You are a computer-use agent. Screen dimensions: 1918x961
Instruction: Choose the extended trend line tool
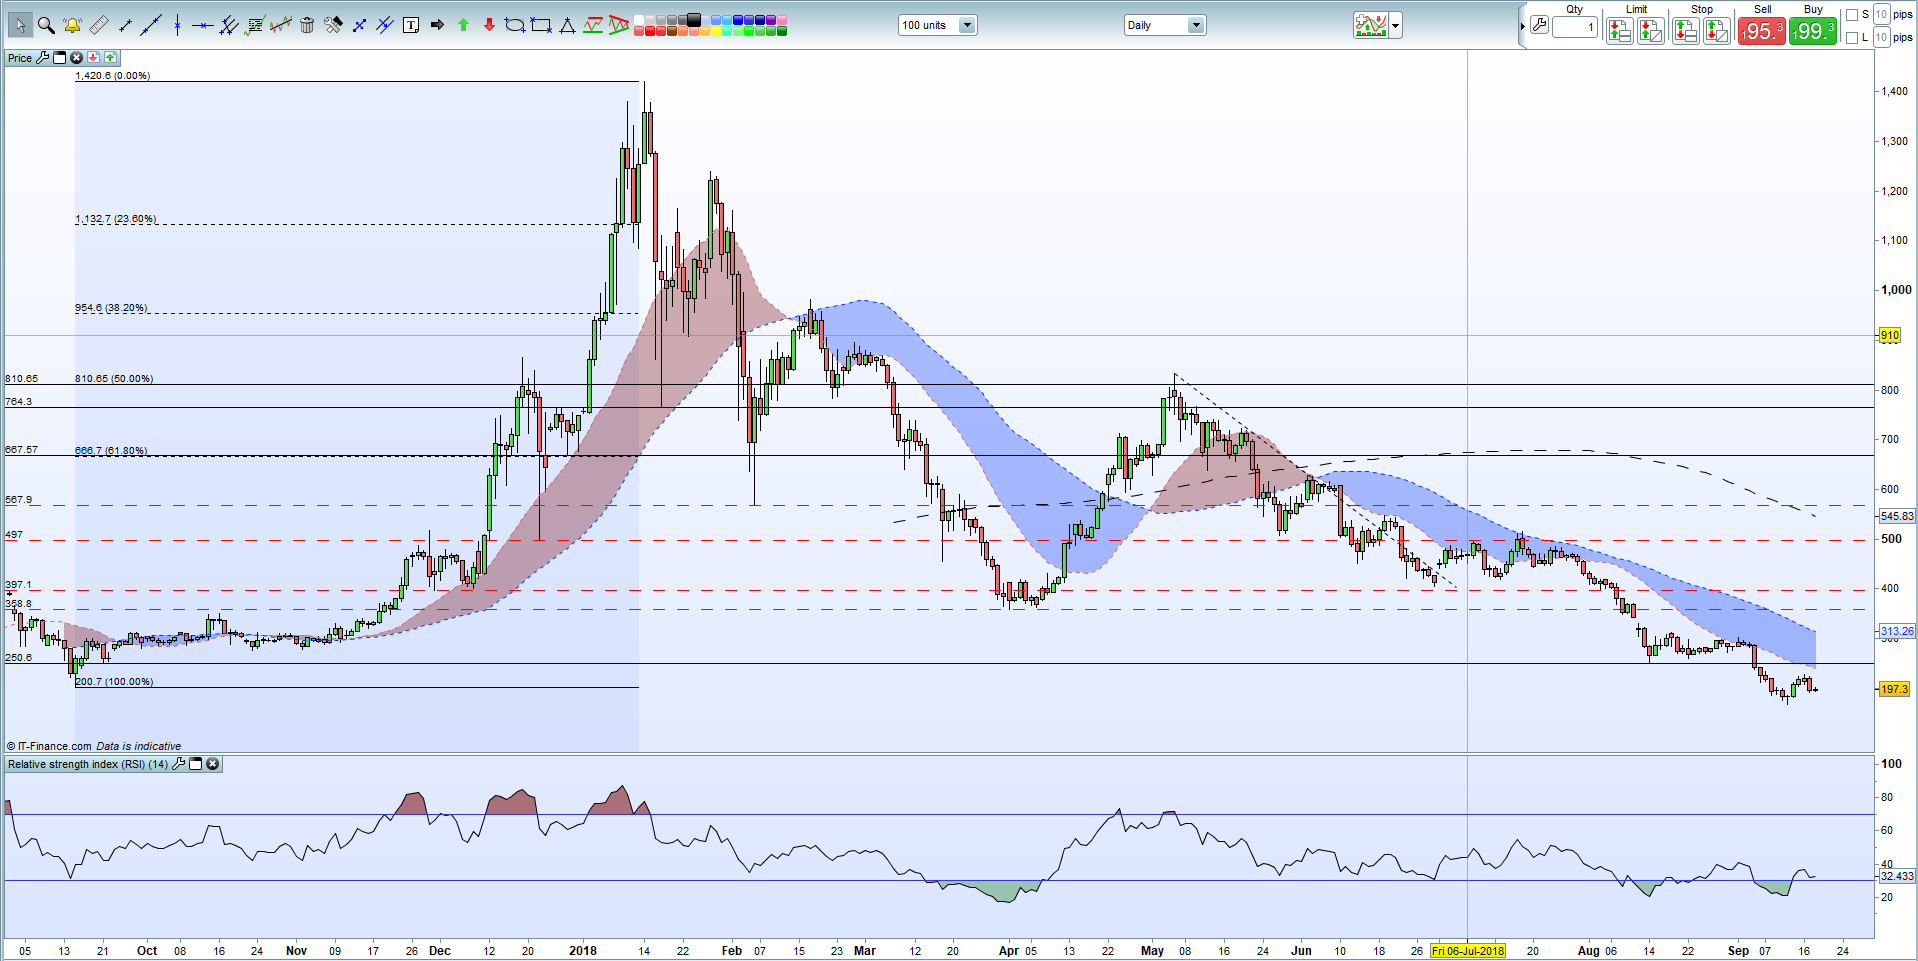[x=151, y=25]
